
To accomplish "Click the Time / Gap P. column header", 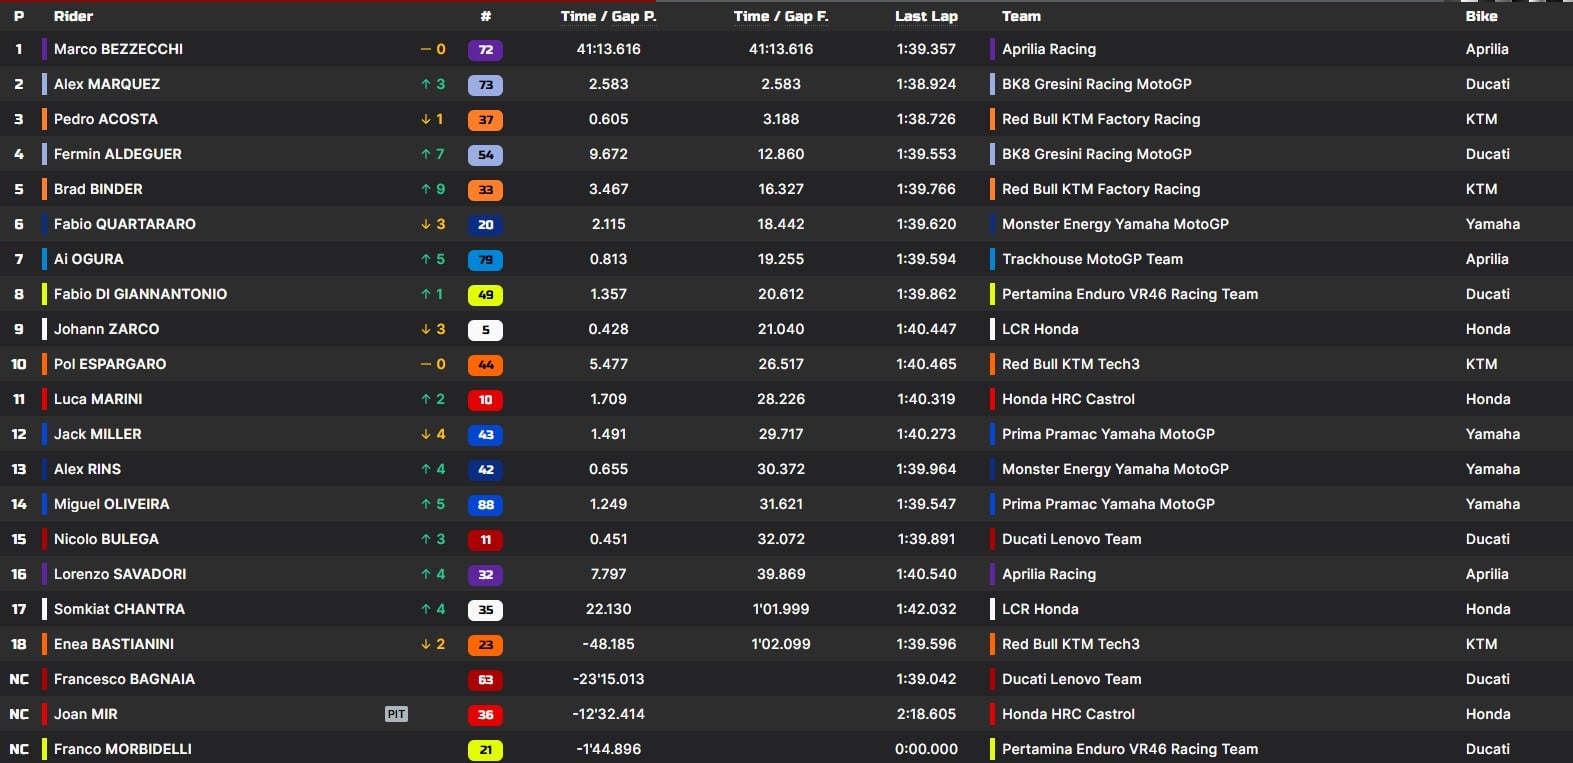I will click(x=608, y=16).
